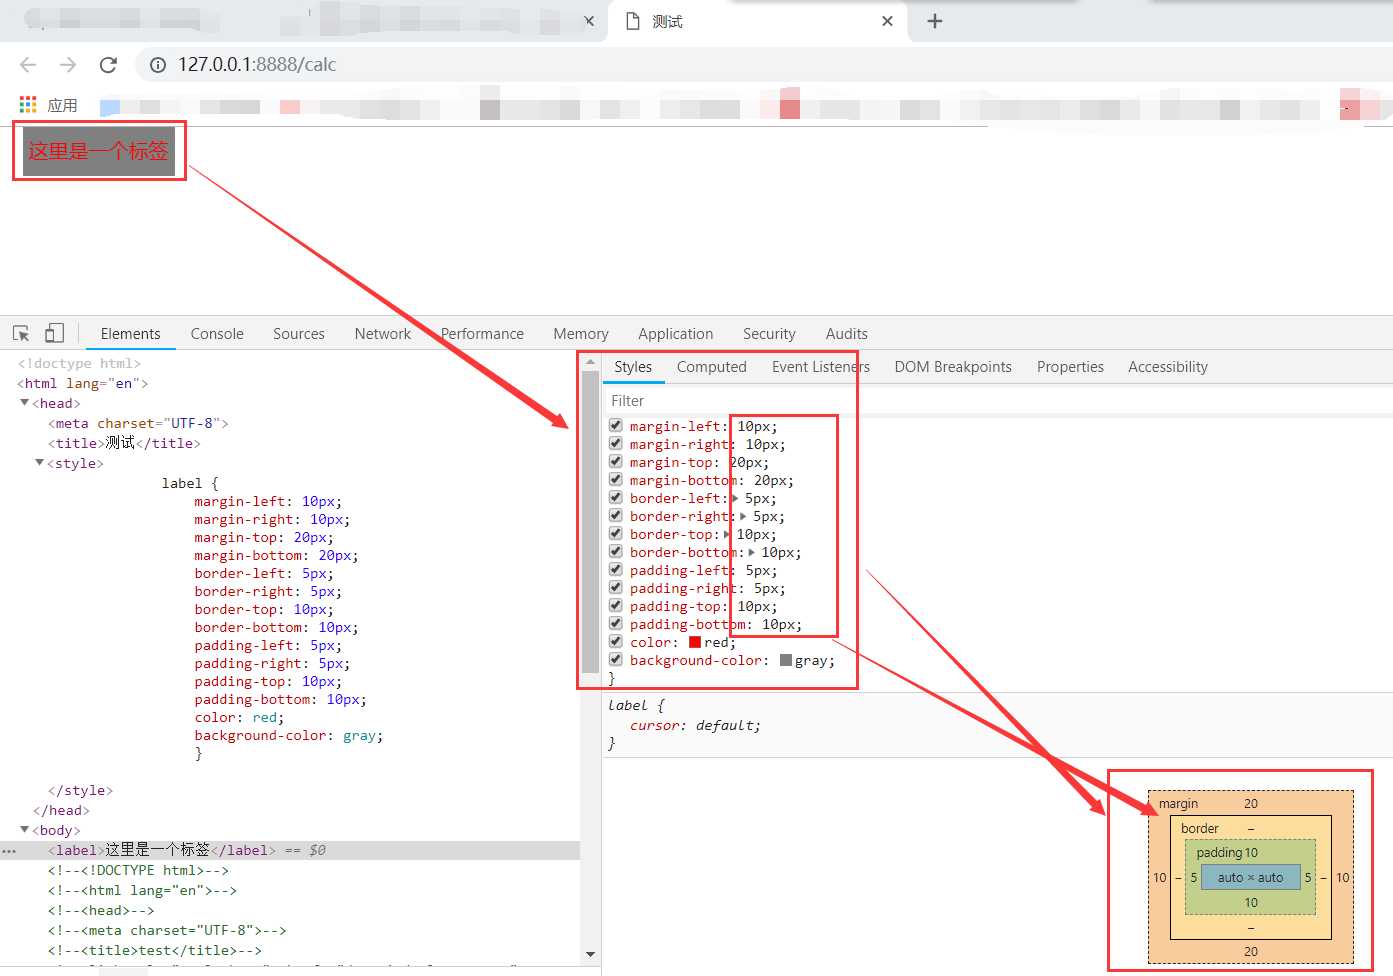1393x976 pixels.
Task: Click the address bar URL 127.0.0.1:8888/calc
Action: point(257,65)
